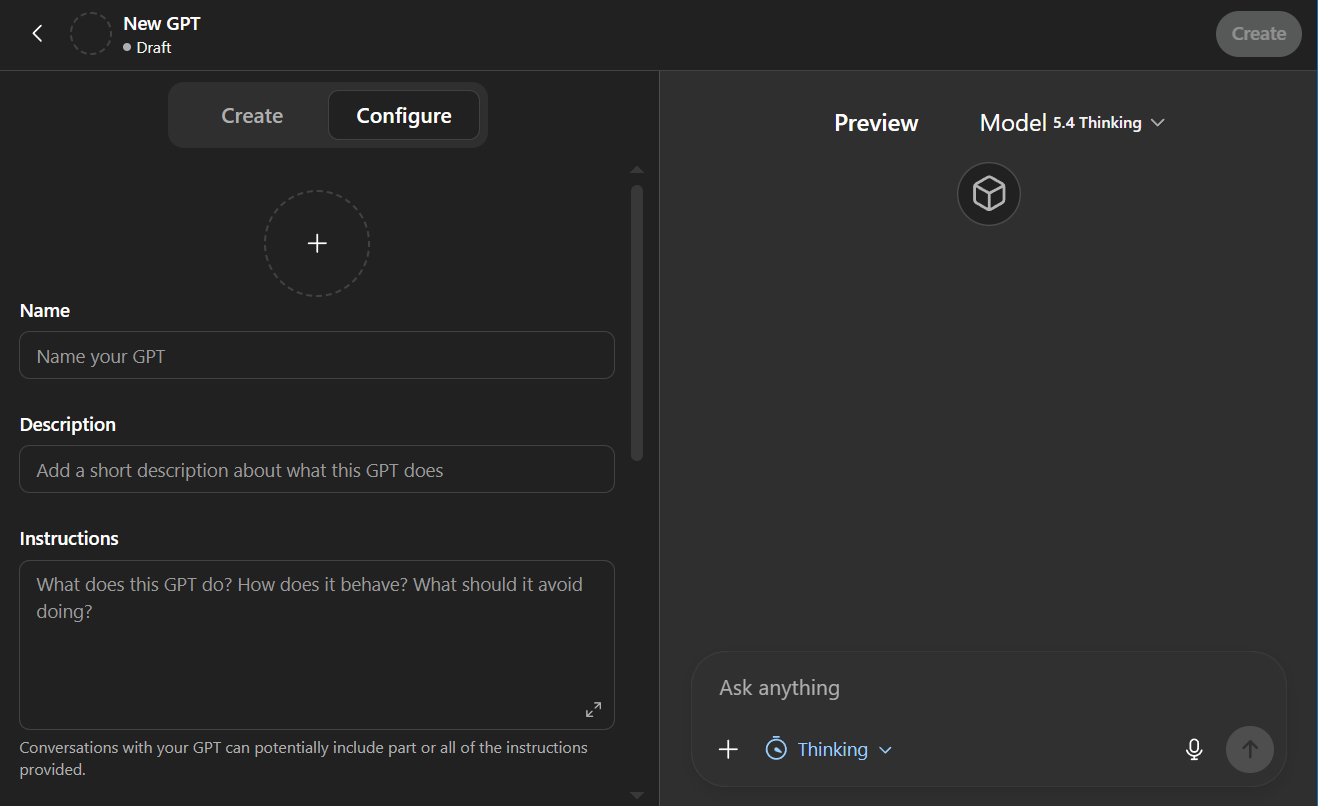1318x806 pixels.
Task: Click the Description field to add text
Action: (317, 469)
